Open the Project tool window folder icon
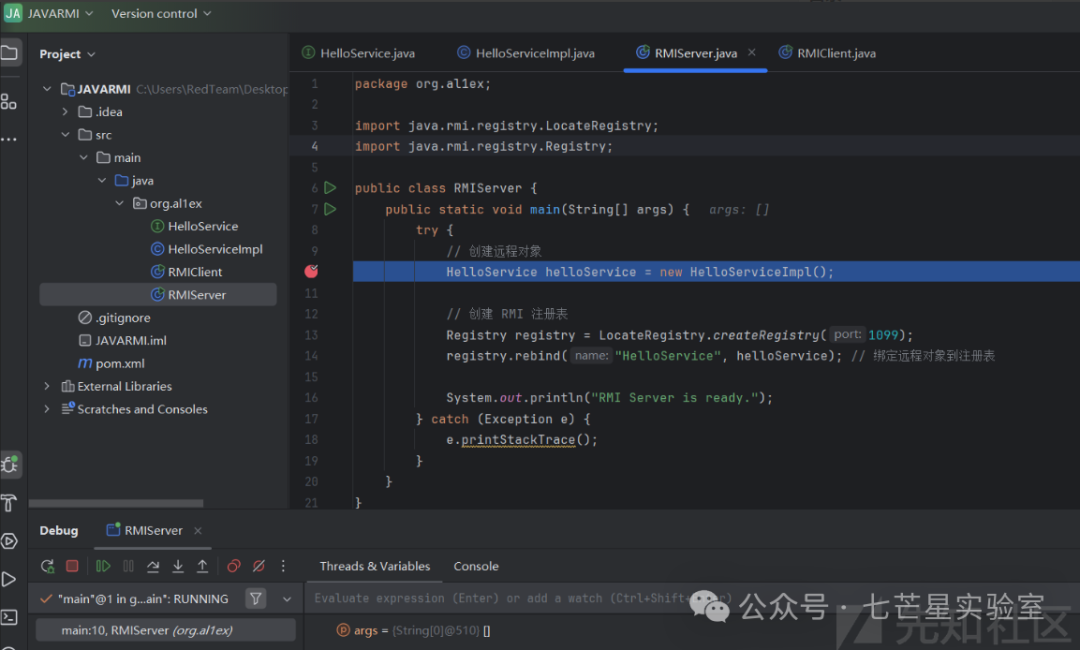This screenshot has height=650, width=1080. pos(10,53)
